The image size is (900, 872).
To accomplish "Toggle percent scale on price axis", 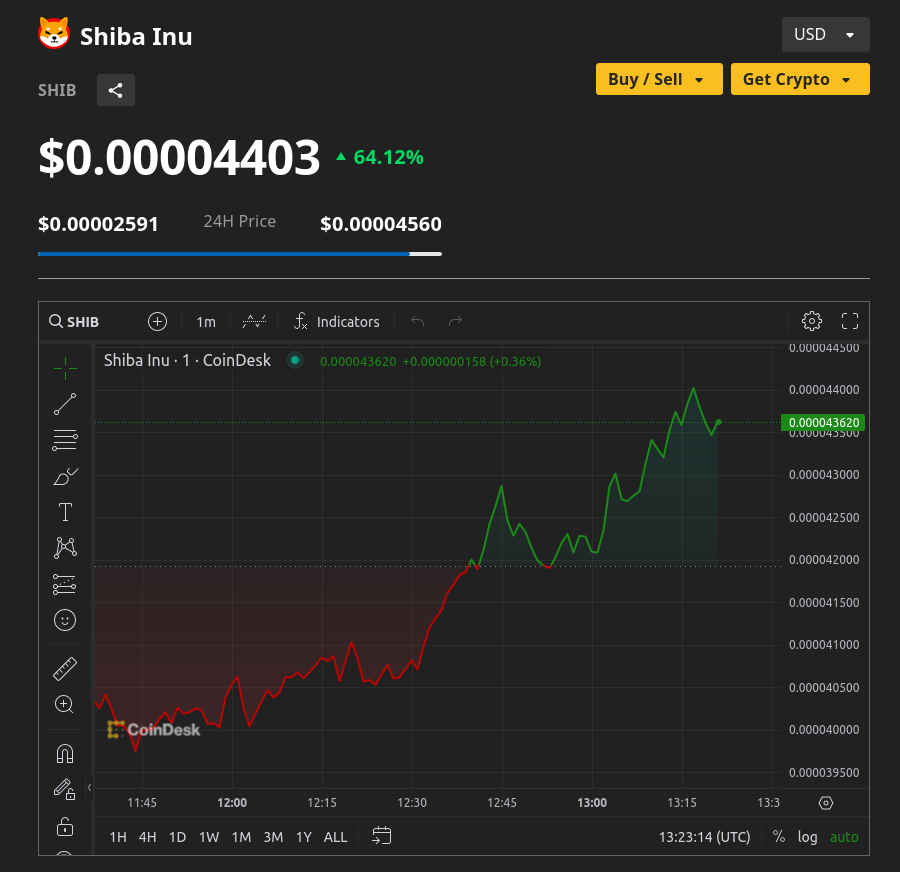I will click(779, 837).
